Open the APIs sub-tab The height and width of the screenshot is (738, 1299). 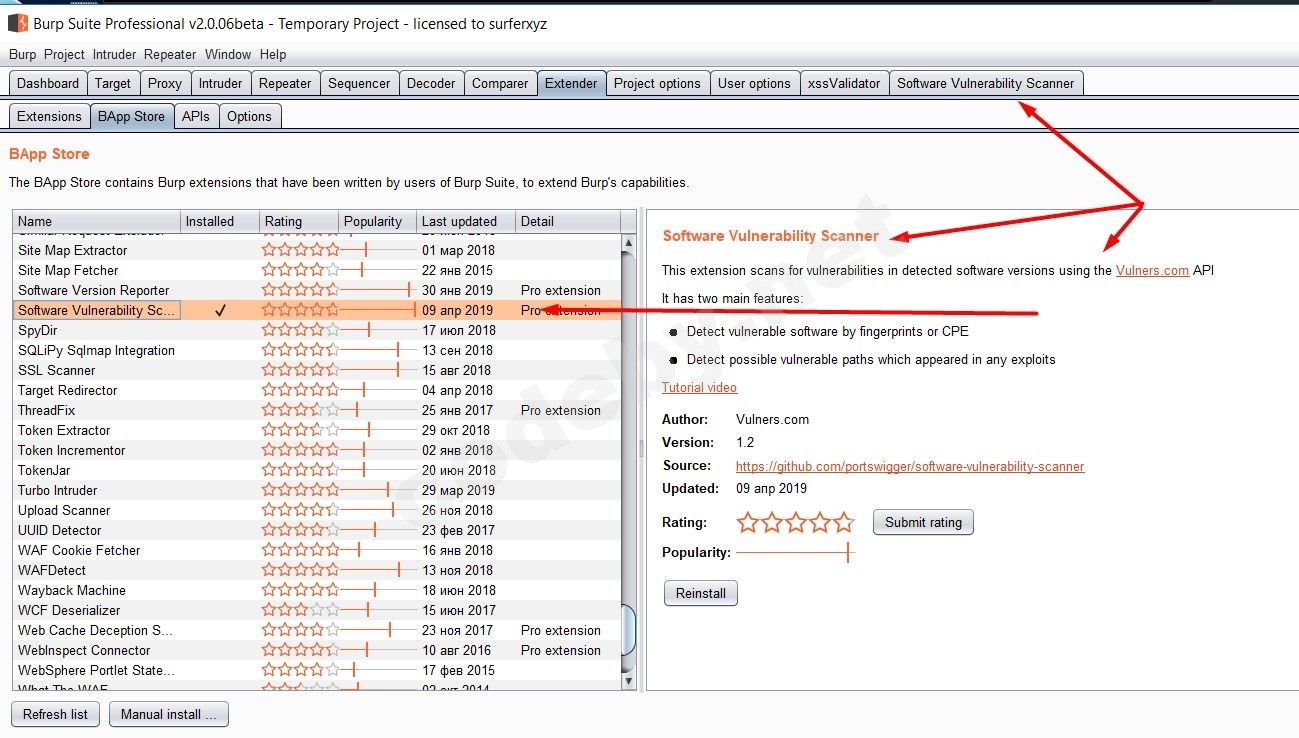coord(196,116)
